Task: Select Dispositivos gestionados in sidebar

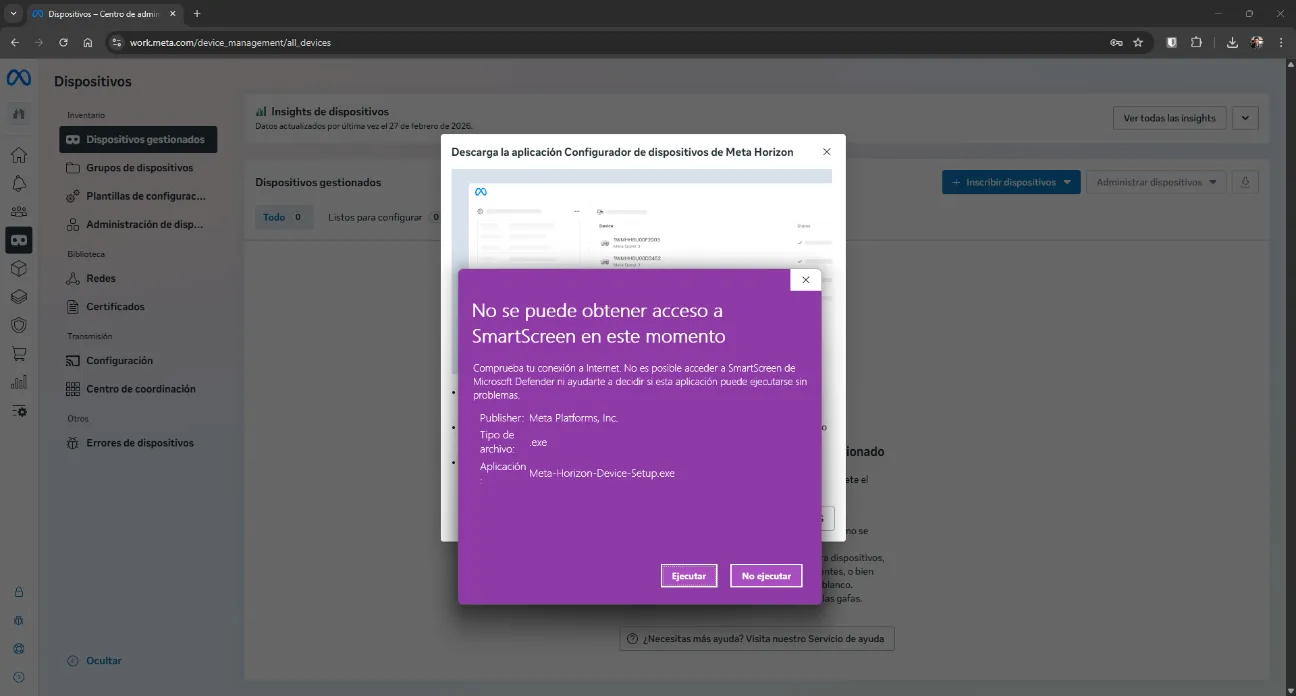Action: 138,140
